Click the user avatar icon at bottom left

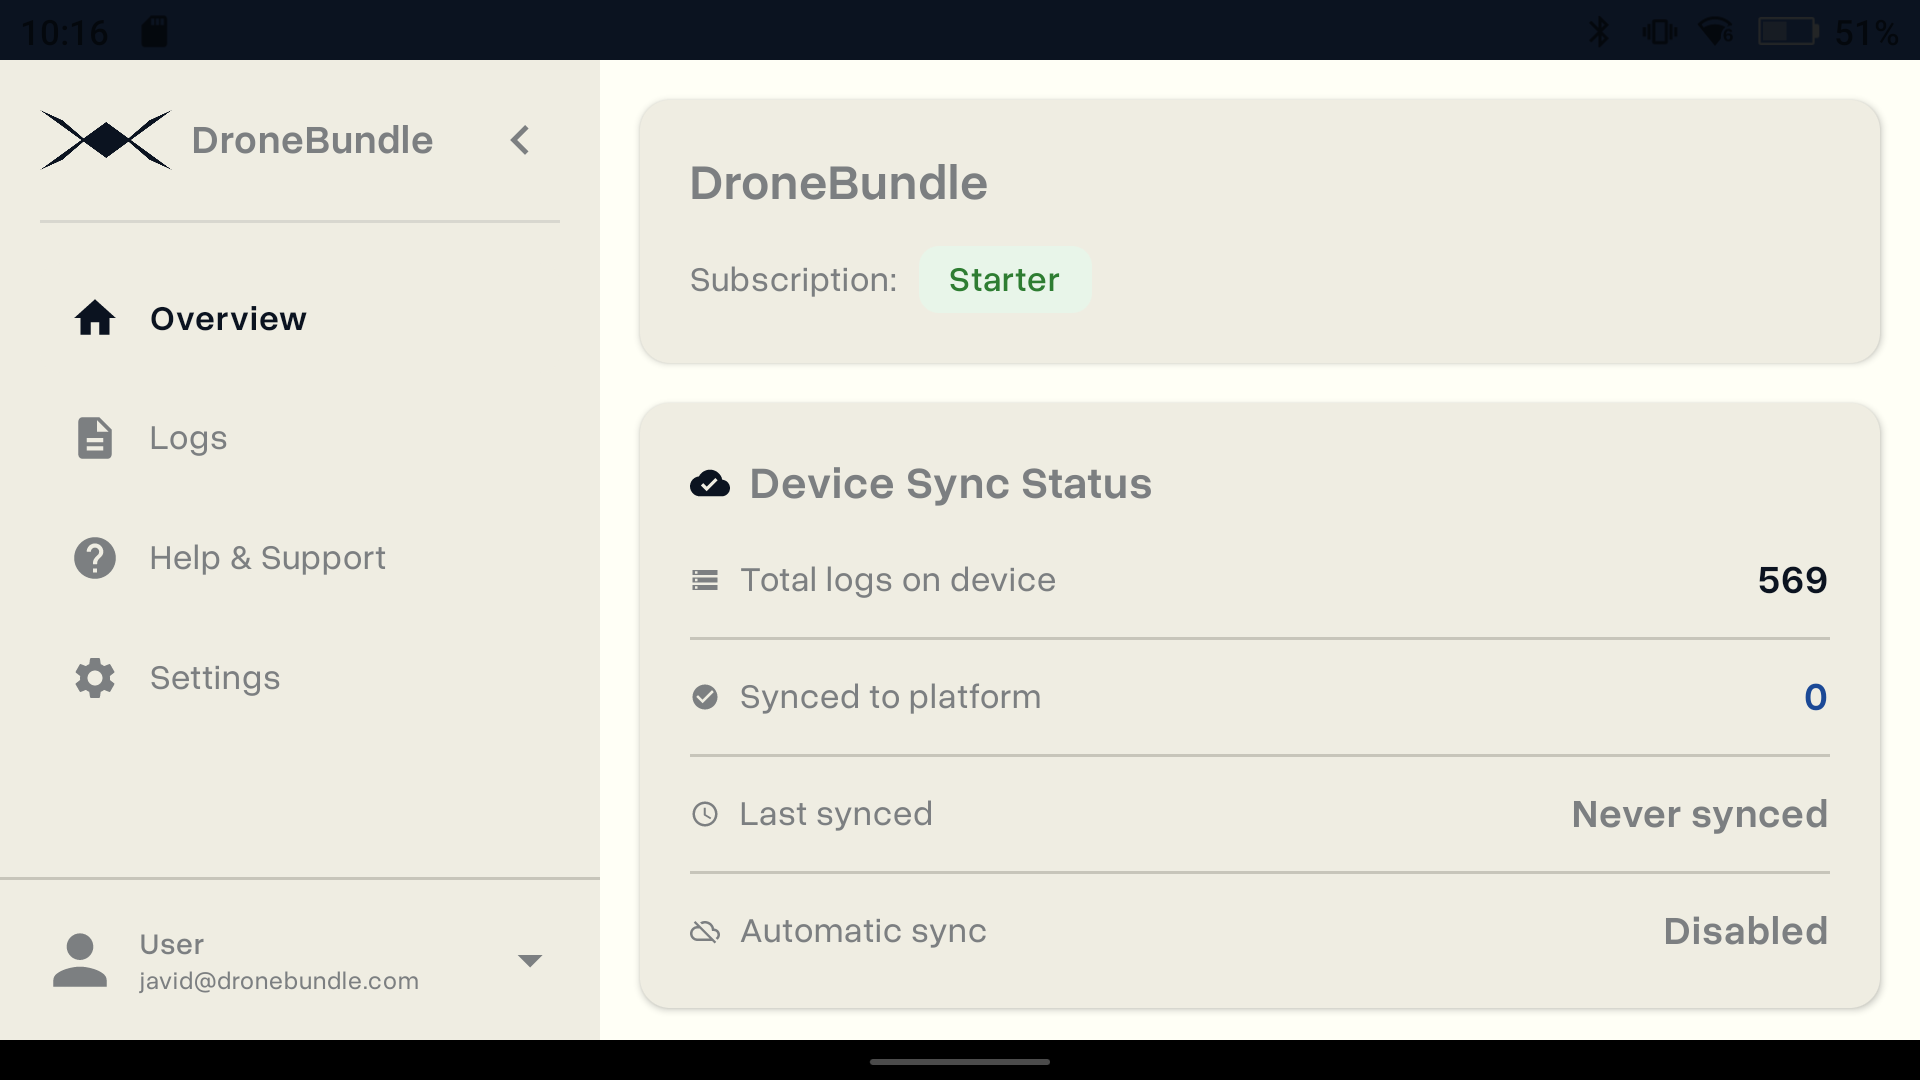pyautogui.click(x=79, y=960)
